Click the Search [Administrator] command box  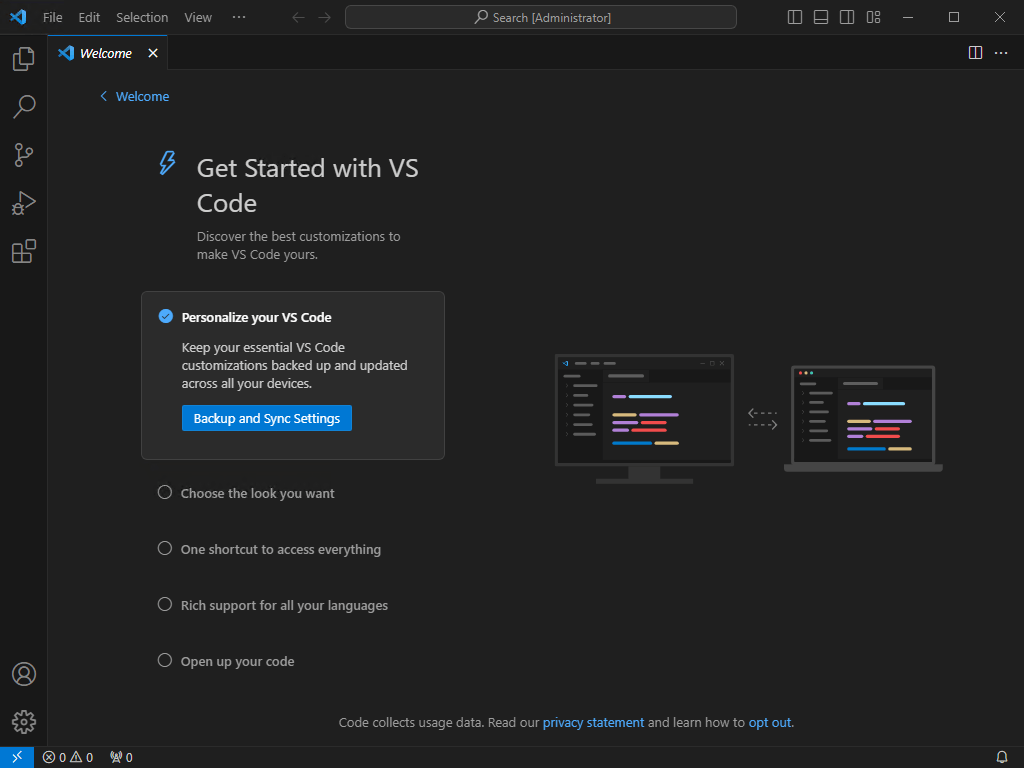(541, 18)
